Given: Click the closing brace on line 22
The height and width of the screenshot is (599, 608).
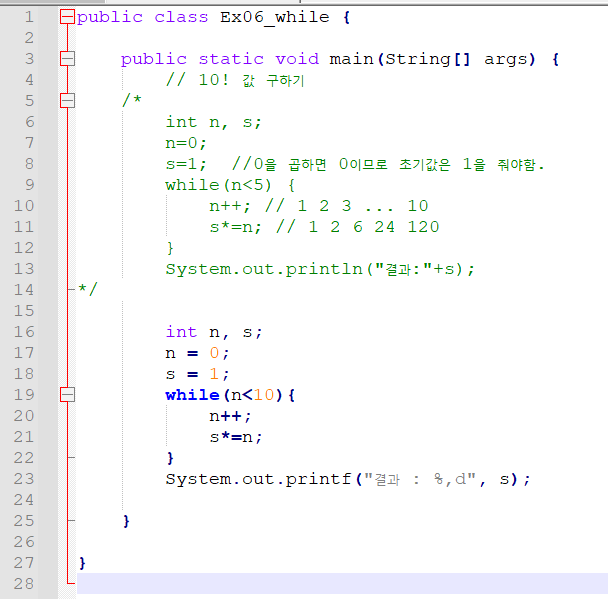Looking at the screenshot, I should 170,458.
